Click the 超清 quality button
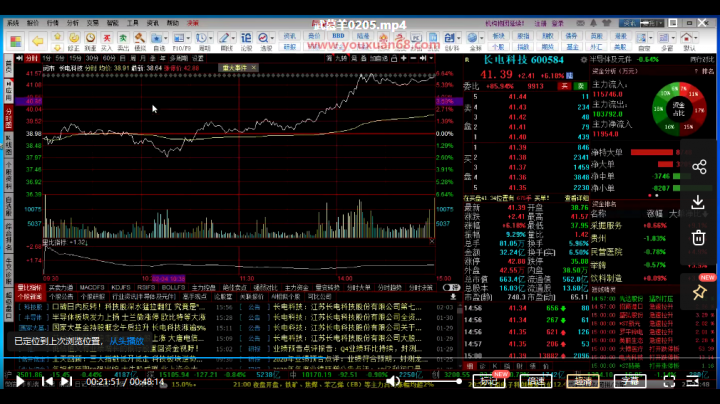 coord(582,381)
